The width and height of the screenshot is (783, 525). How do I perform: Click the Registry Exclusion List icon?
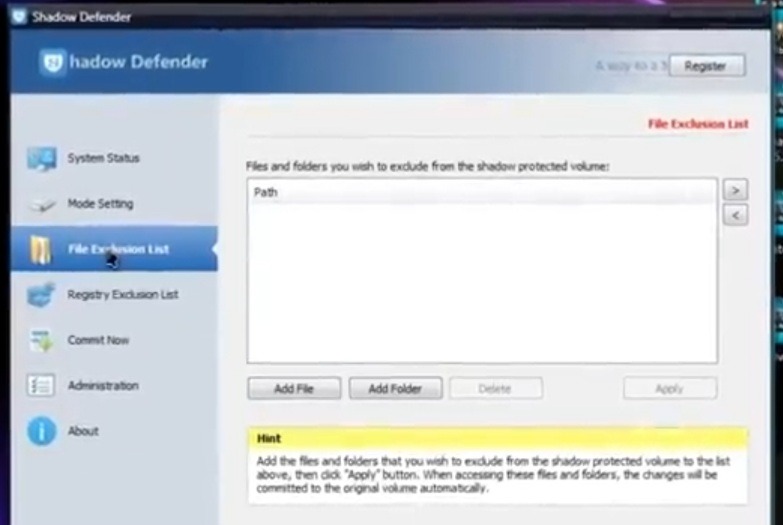coord(41,295)
